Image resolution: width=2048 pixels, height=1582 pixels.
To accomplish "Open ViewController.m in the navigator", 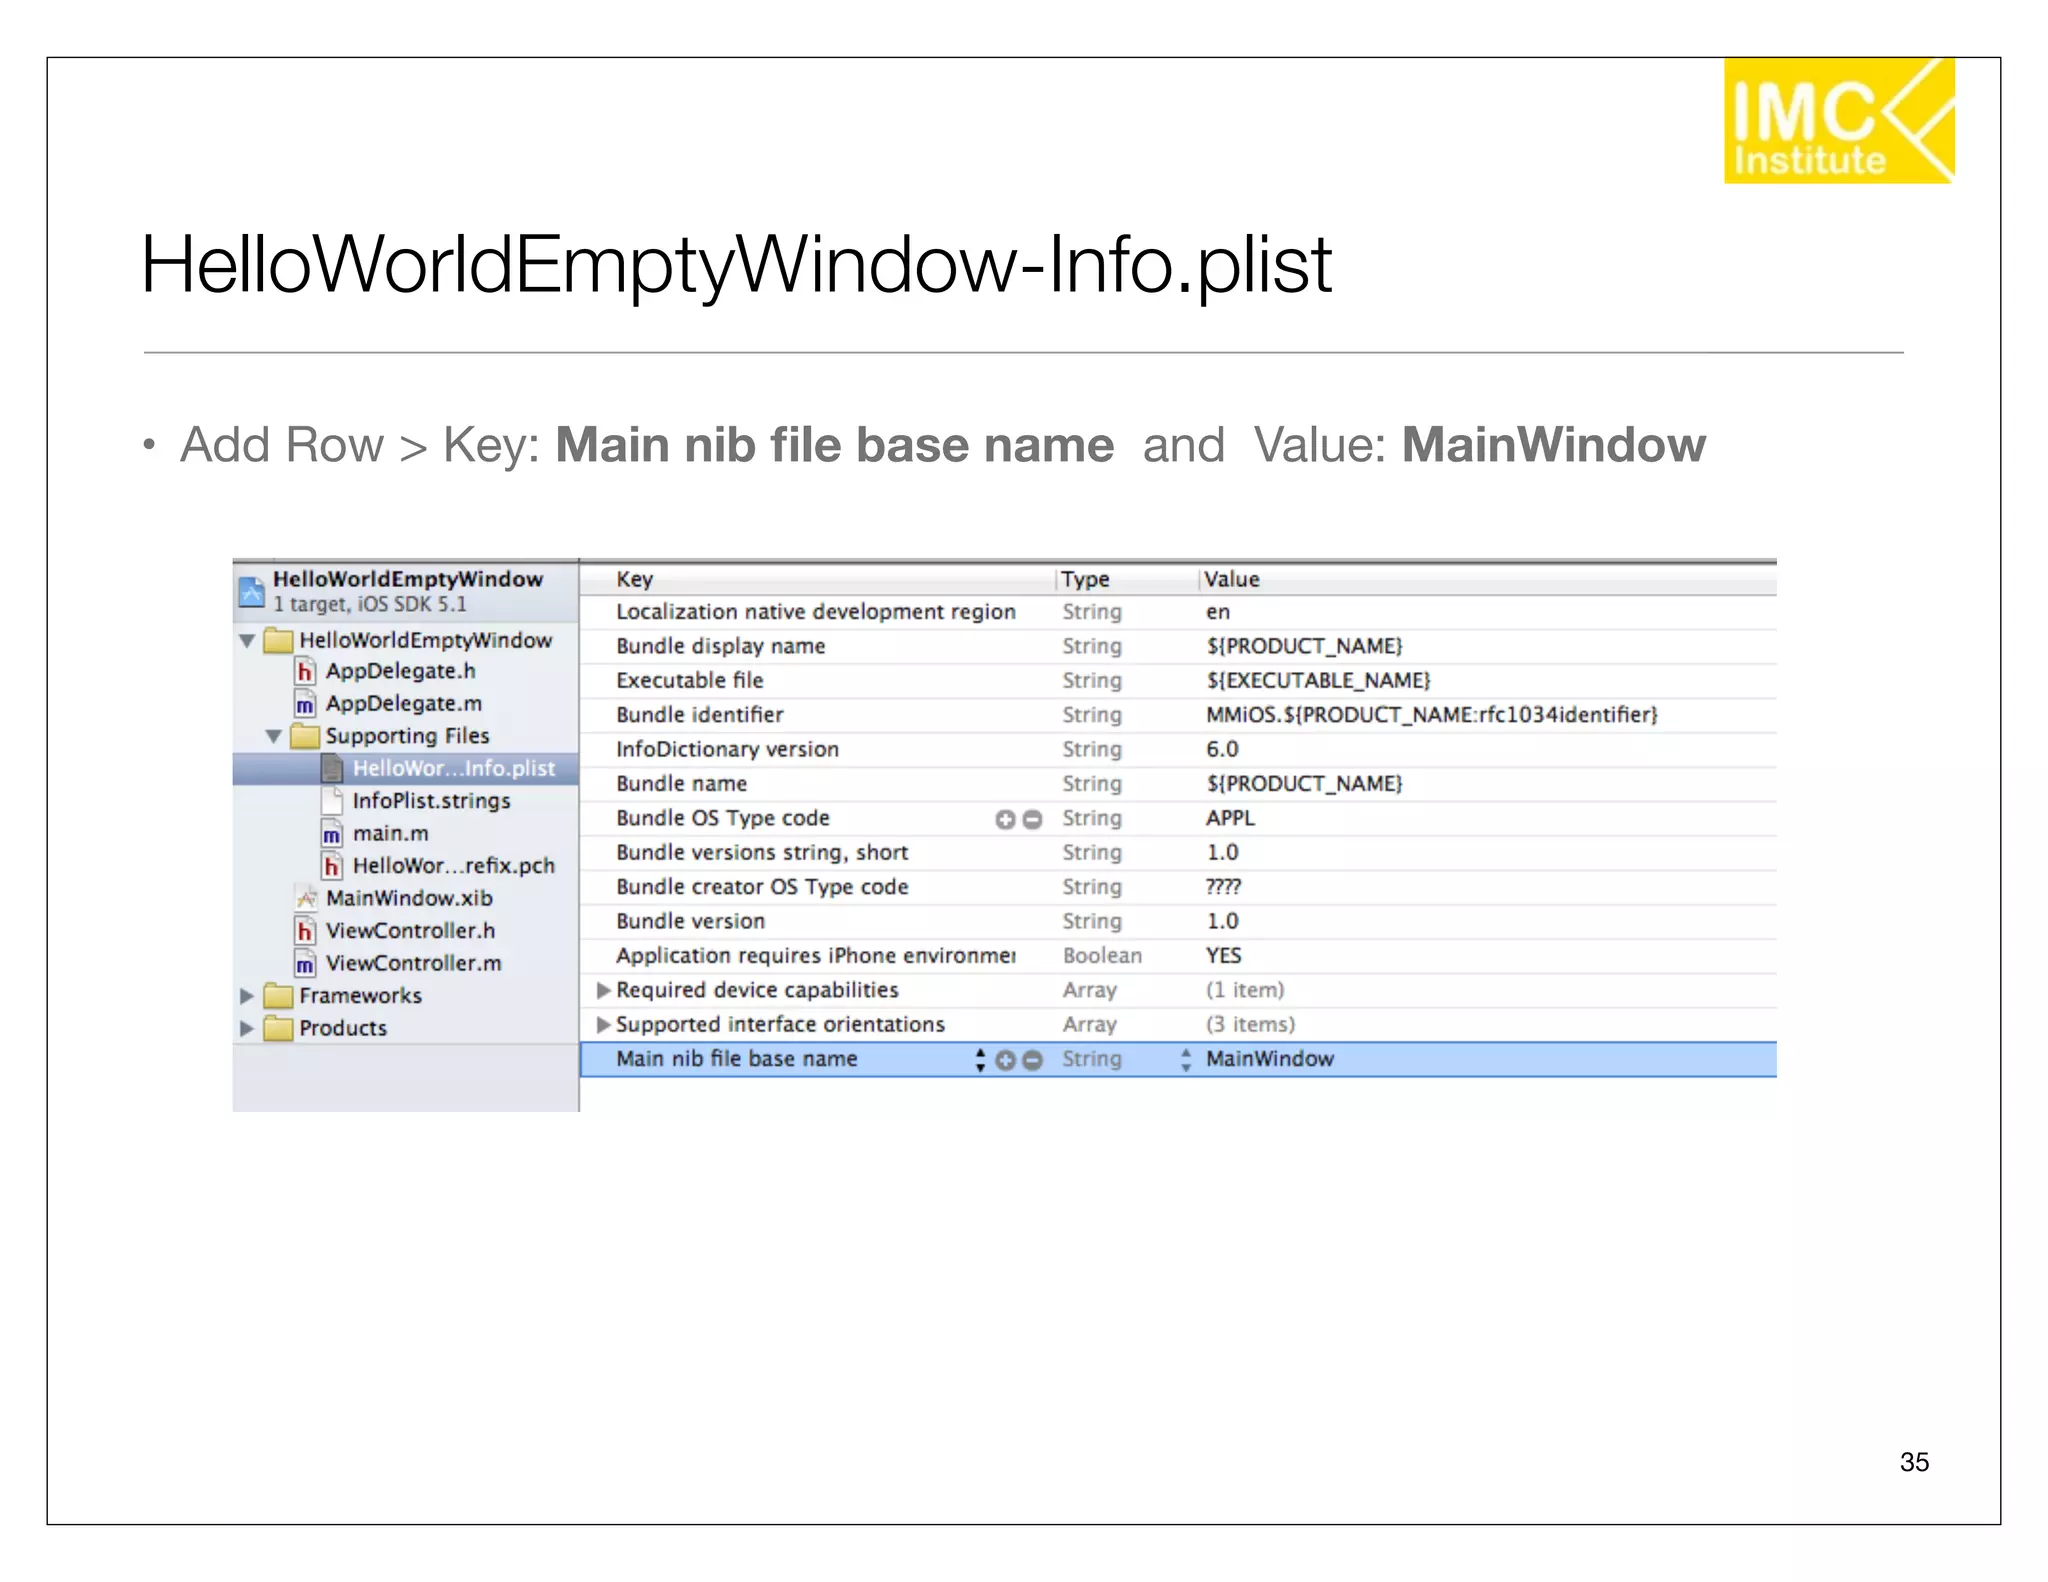I will (413, 963).
